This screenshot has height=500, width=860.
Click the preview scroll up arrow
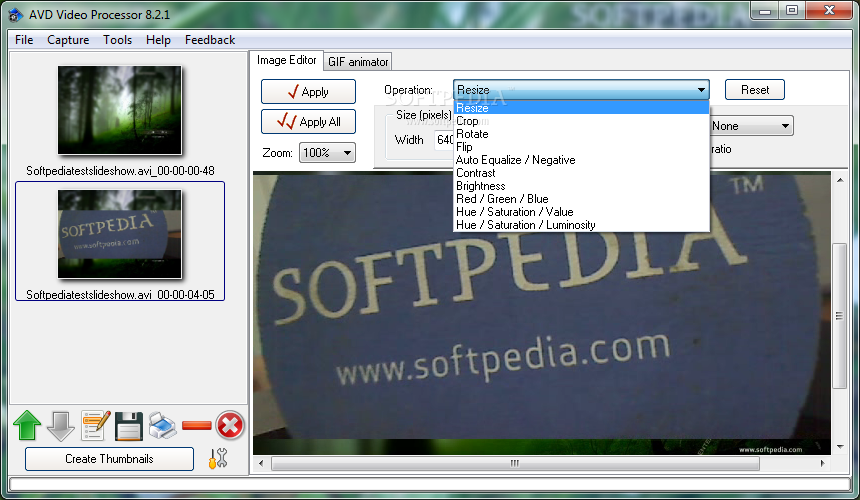840,180
